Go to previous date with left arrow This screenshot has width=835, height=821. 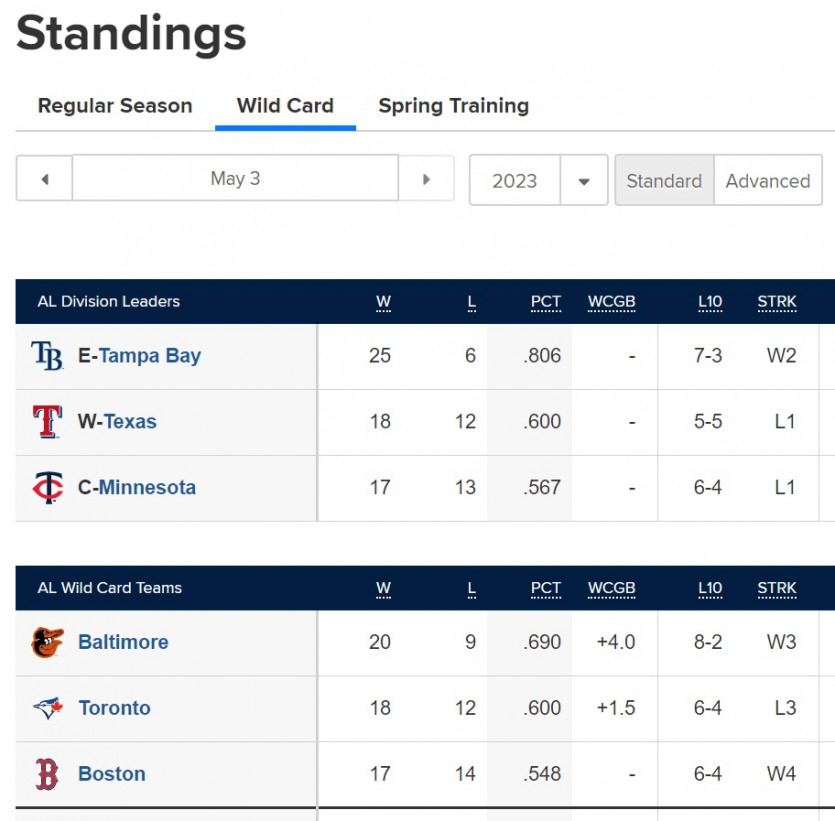(x=45, y=179)
